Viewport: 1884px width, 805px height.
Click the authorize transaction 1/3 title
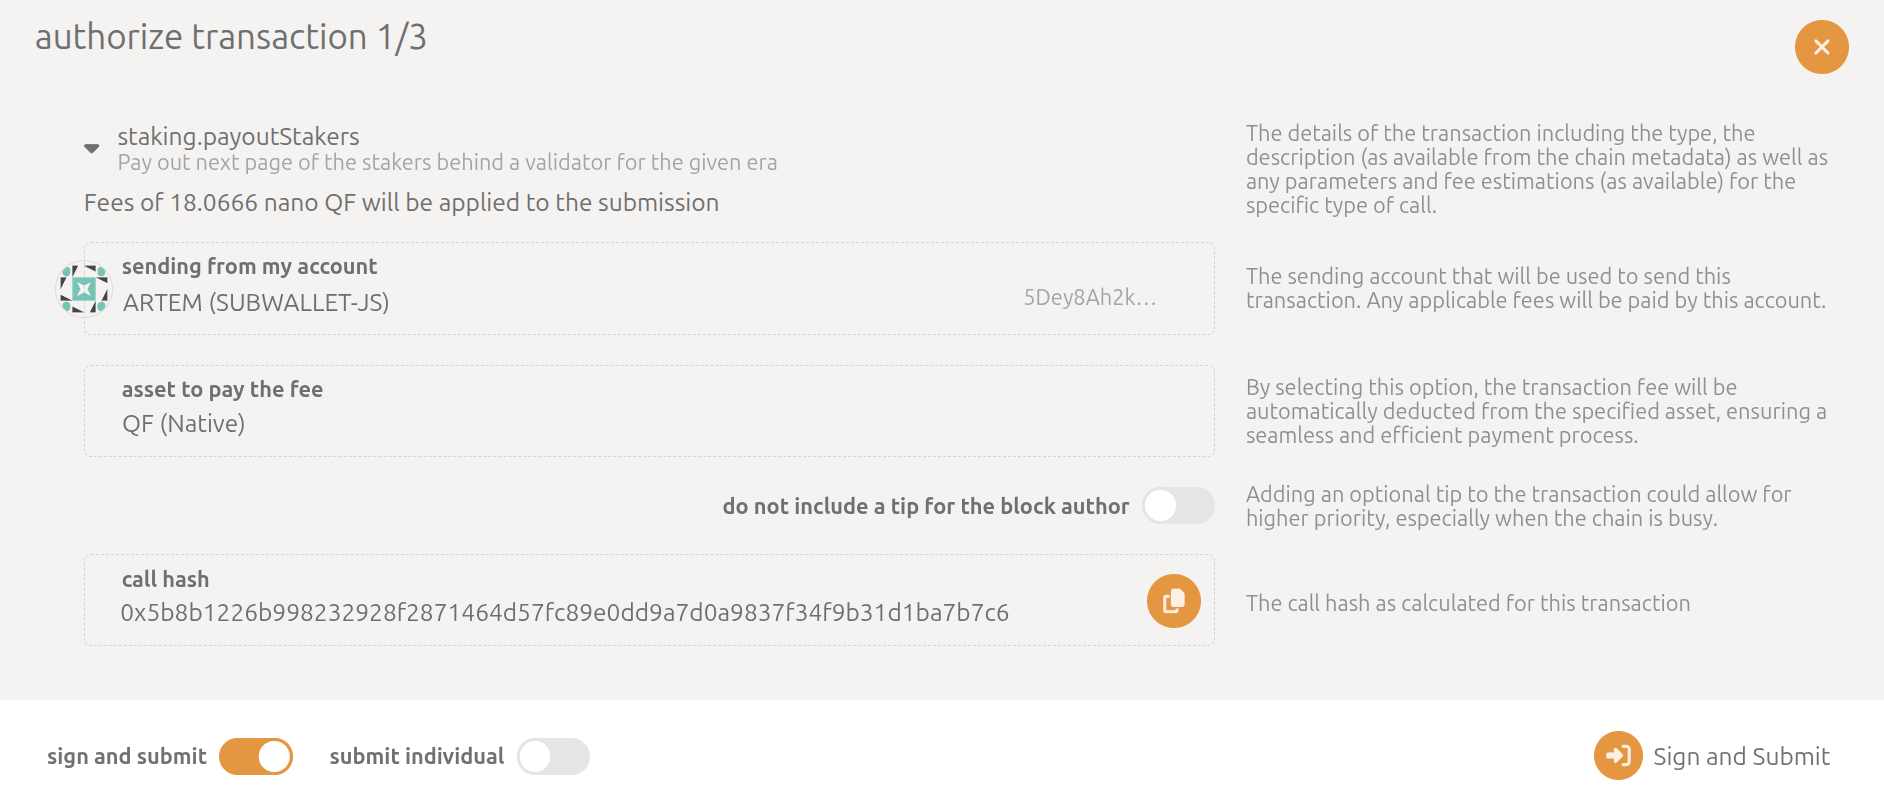pyautogui.click(x=231, y=39)
